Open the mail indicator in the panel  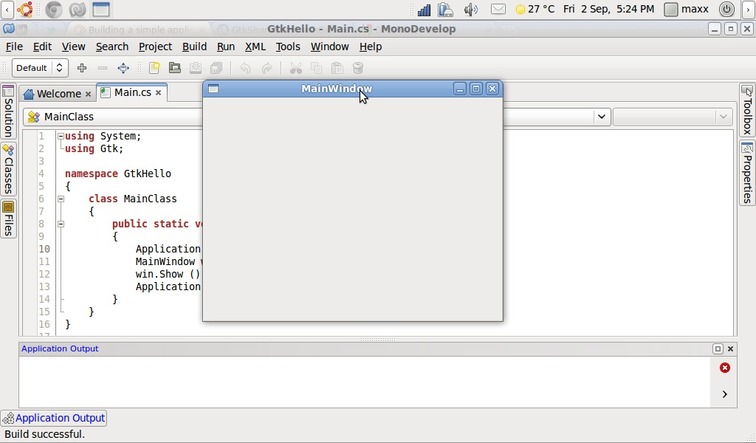click(x=498, y=9)
